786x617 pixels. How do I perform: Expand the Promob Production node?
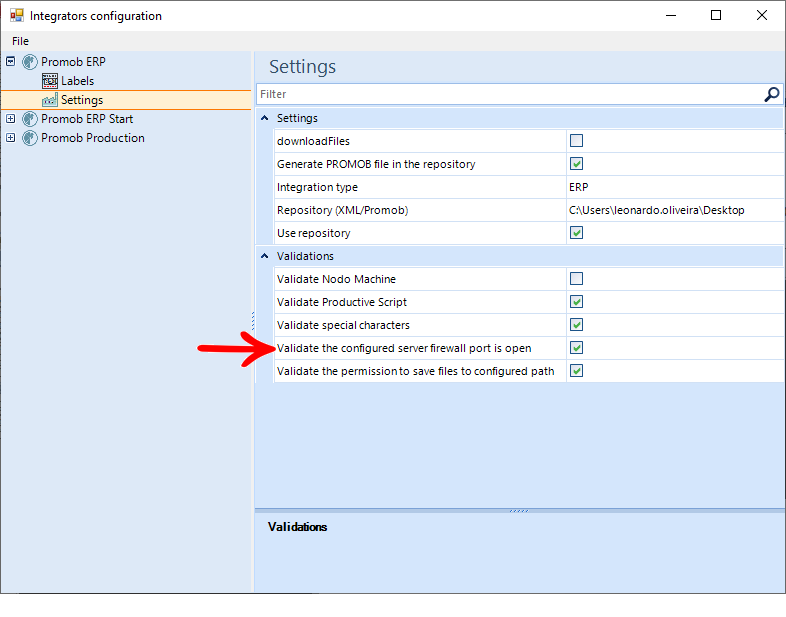[x=11, y=138]
